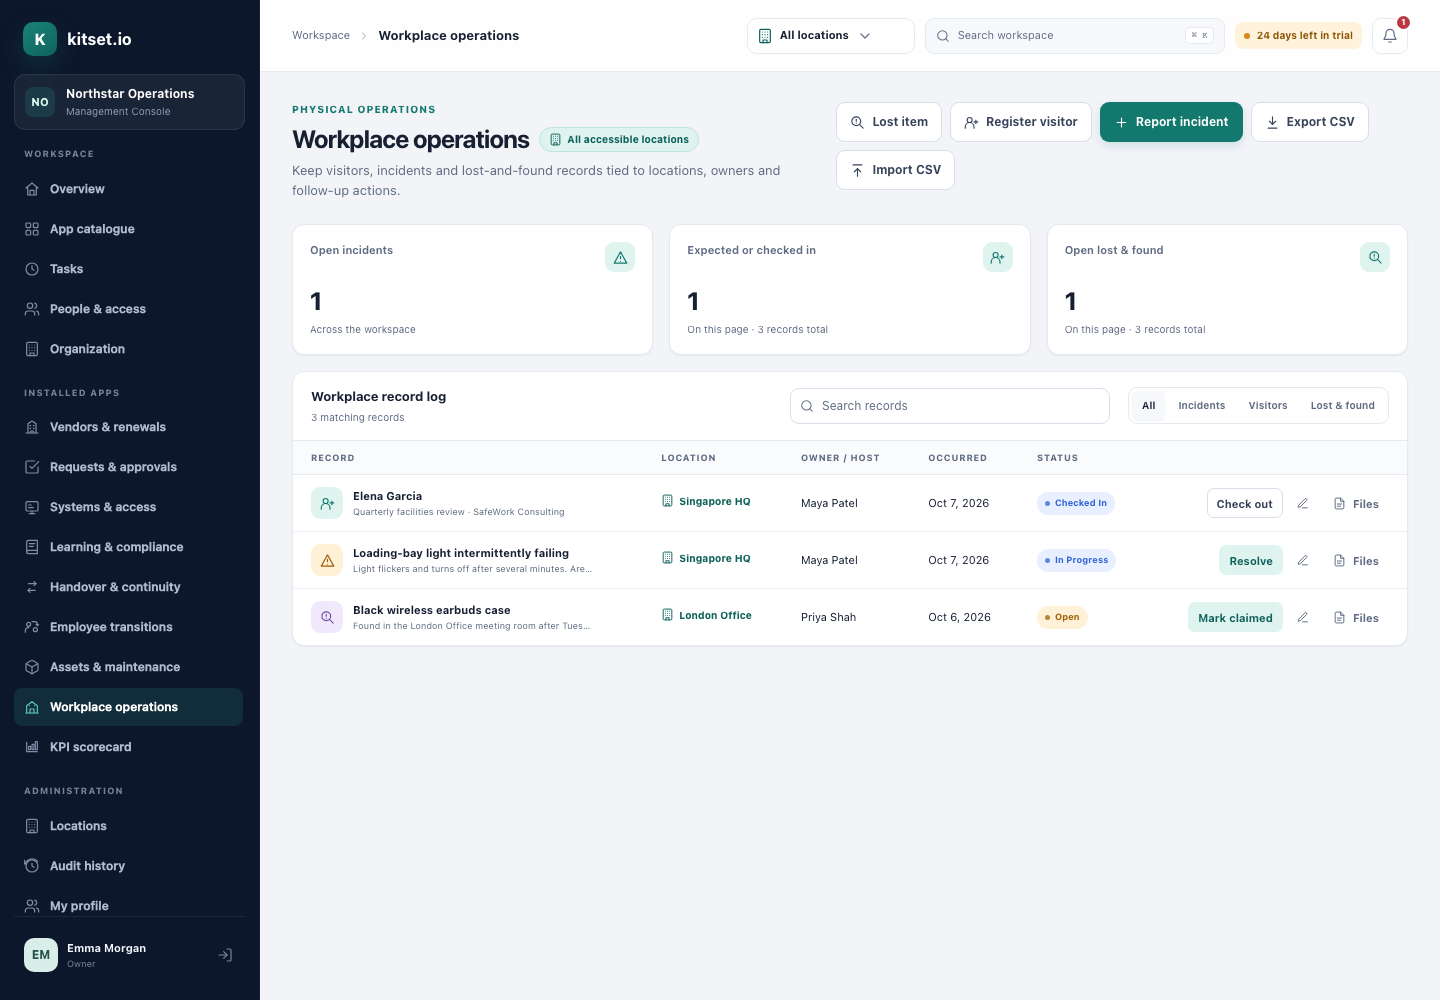
Task: Edit the Black wireless earbuds case pencil icon
Action: [x=1303, y=618]
